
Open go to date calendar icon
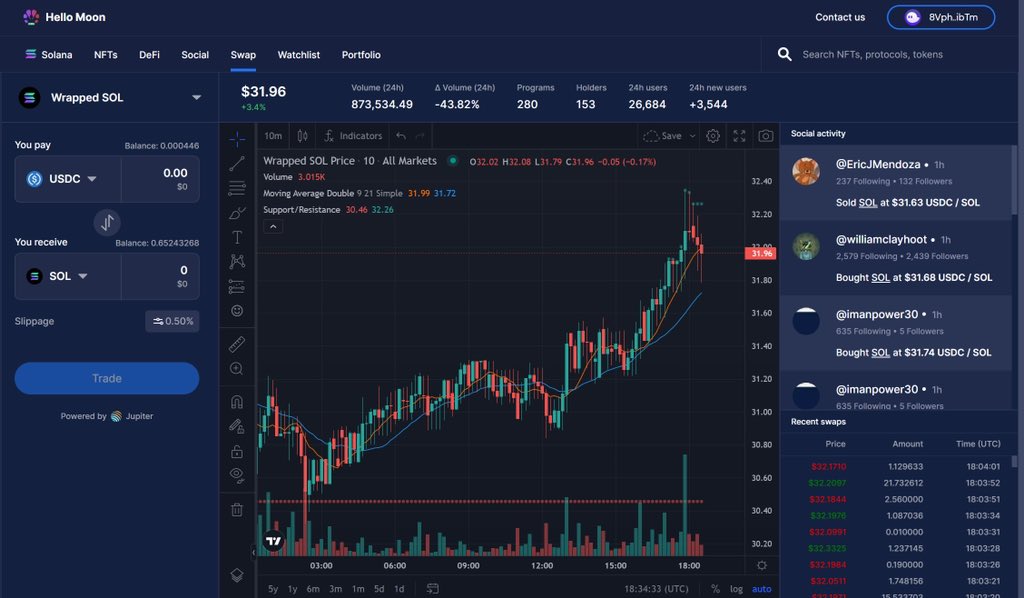pyautogui.click(x=432, y=589)
